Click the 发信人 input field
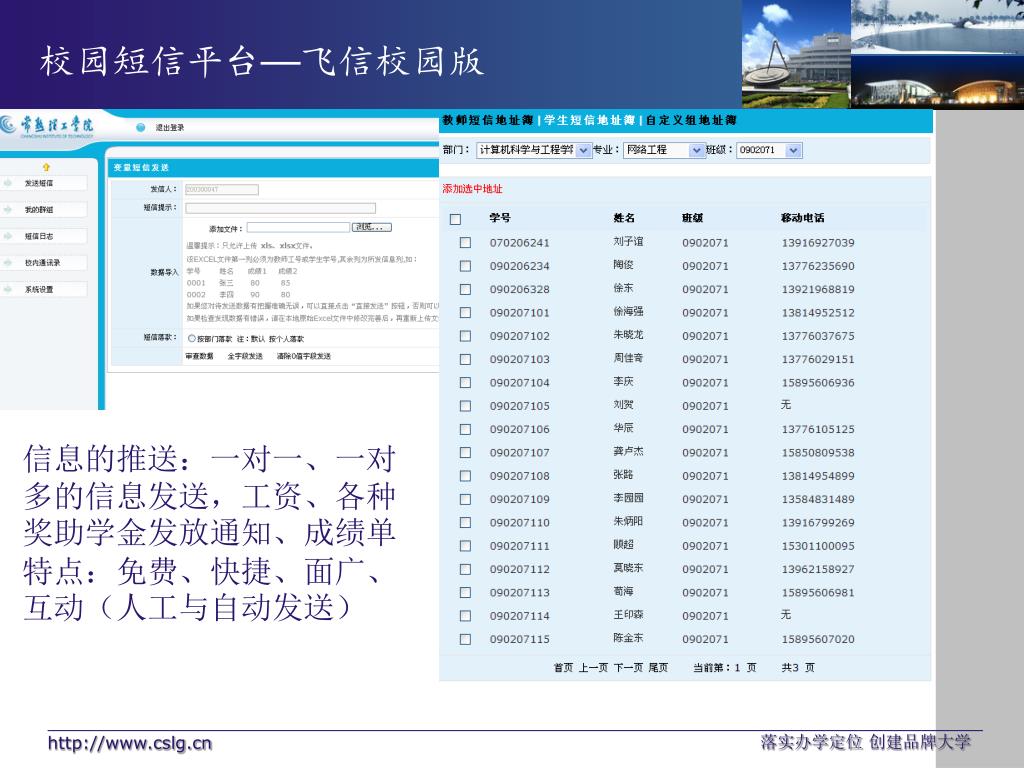The height and width of the screenshot is (768, 1024). tap(222, 189)
